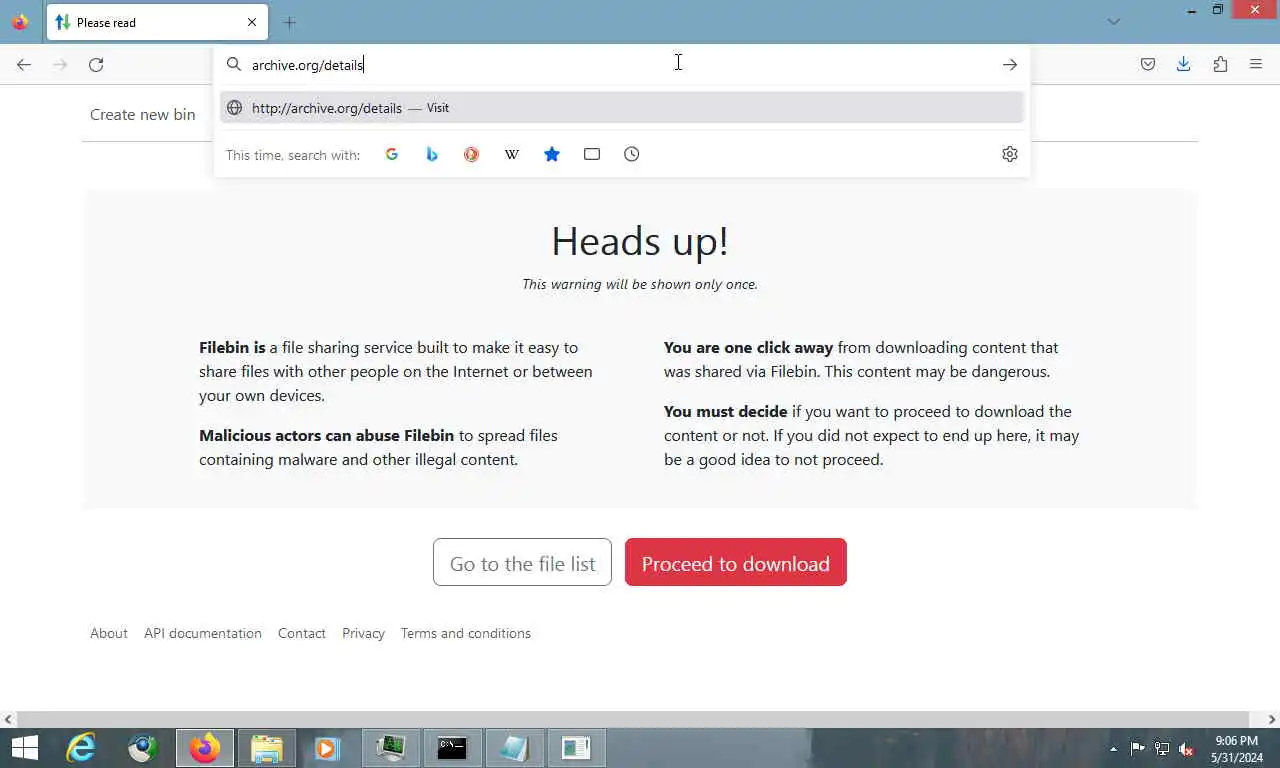Click Proceed to download button
The image size is (1280, 768).
coord(736,562)
